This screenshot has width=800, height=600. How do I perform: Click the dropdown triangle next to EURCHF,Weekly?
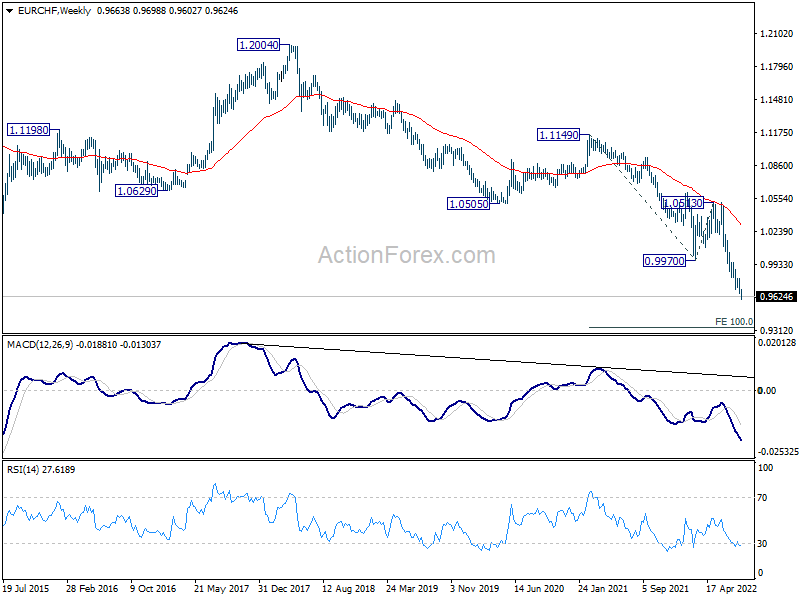coord(9,11)
